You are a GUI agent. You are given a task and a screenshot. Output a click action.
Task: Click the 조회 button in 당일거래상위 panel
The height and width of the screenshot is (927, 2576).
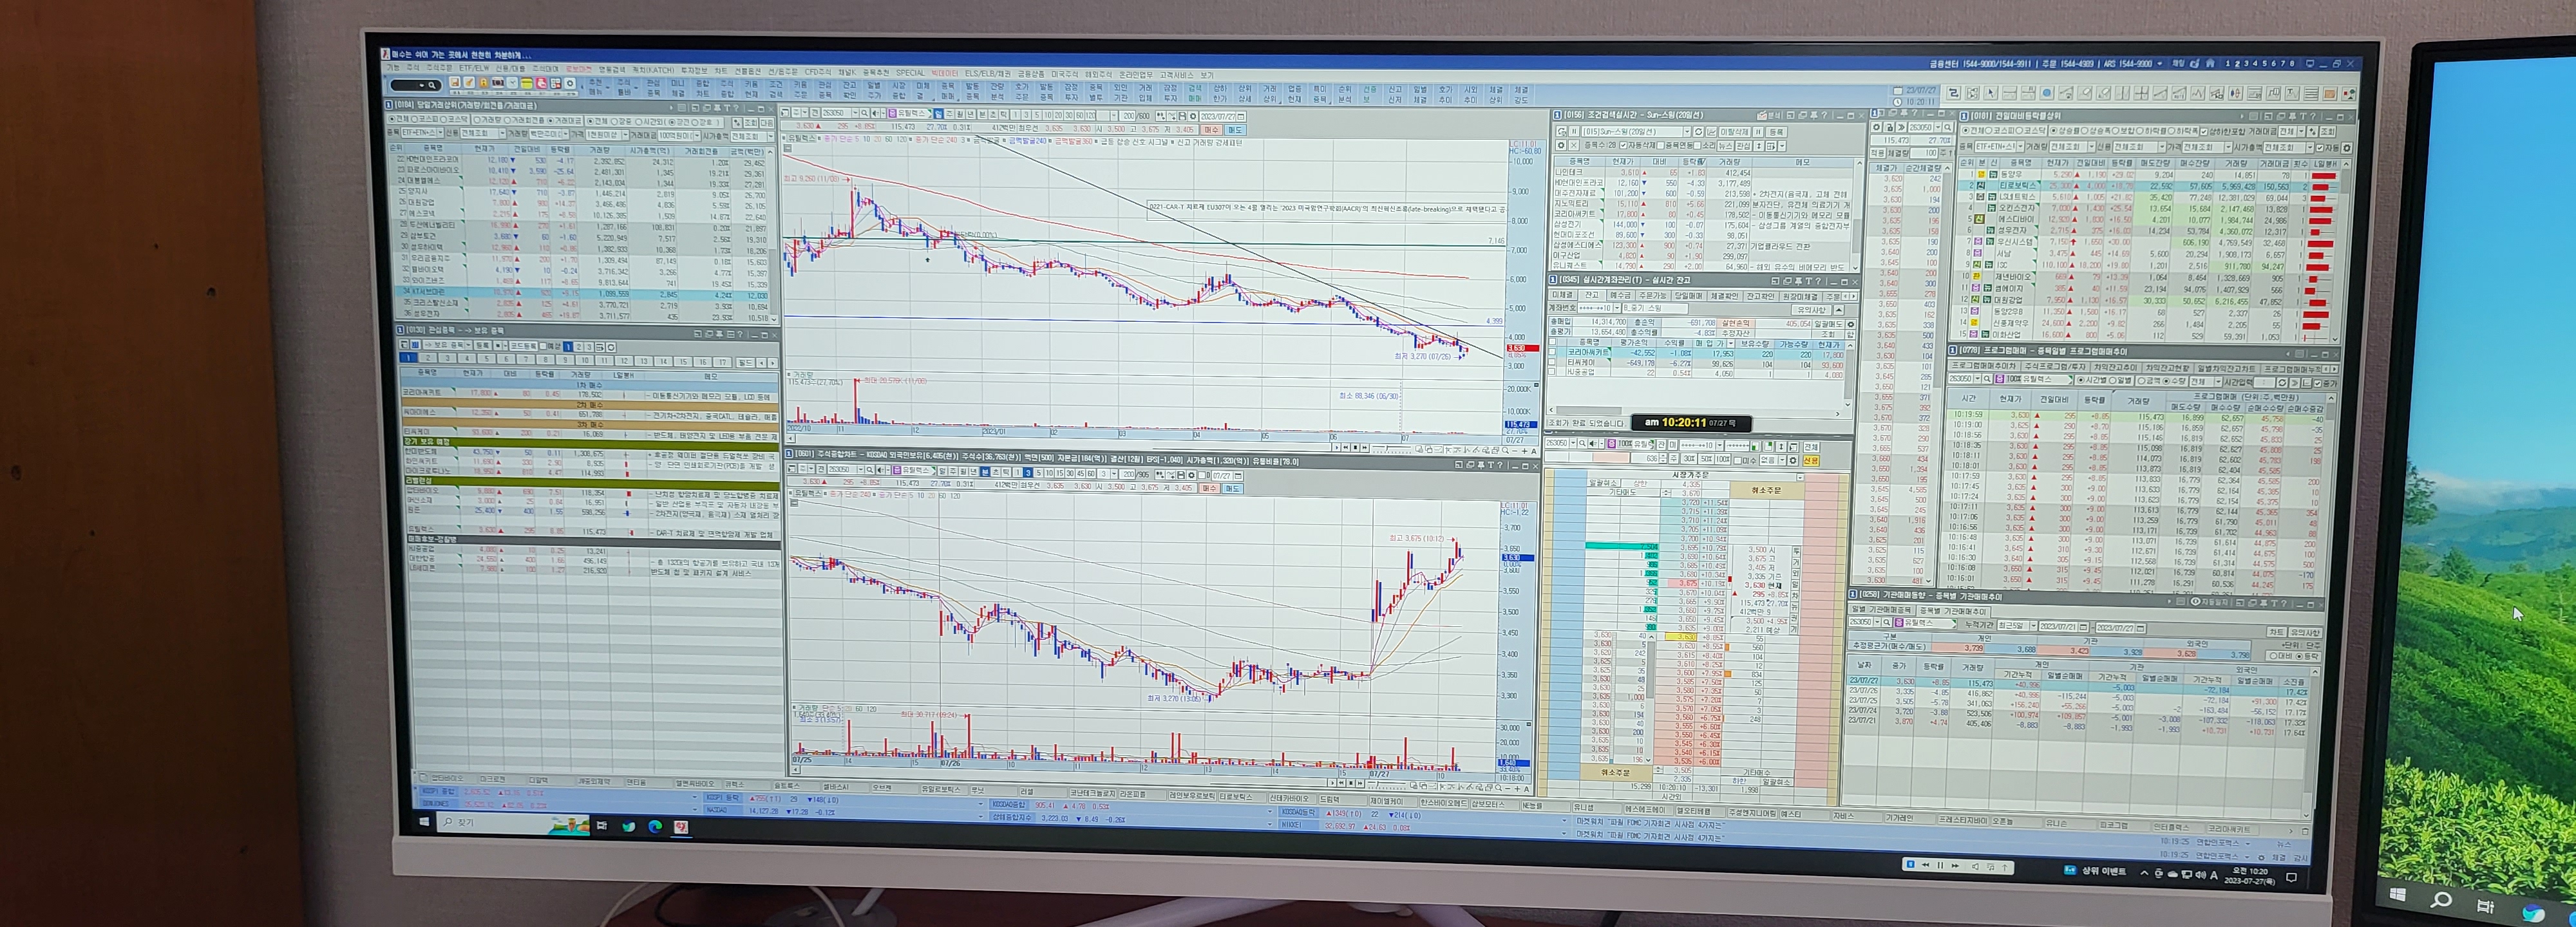click(x=750, y=123)
